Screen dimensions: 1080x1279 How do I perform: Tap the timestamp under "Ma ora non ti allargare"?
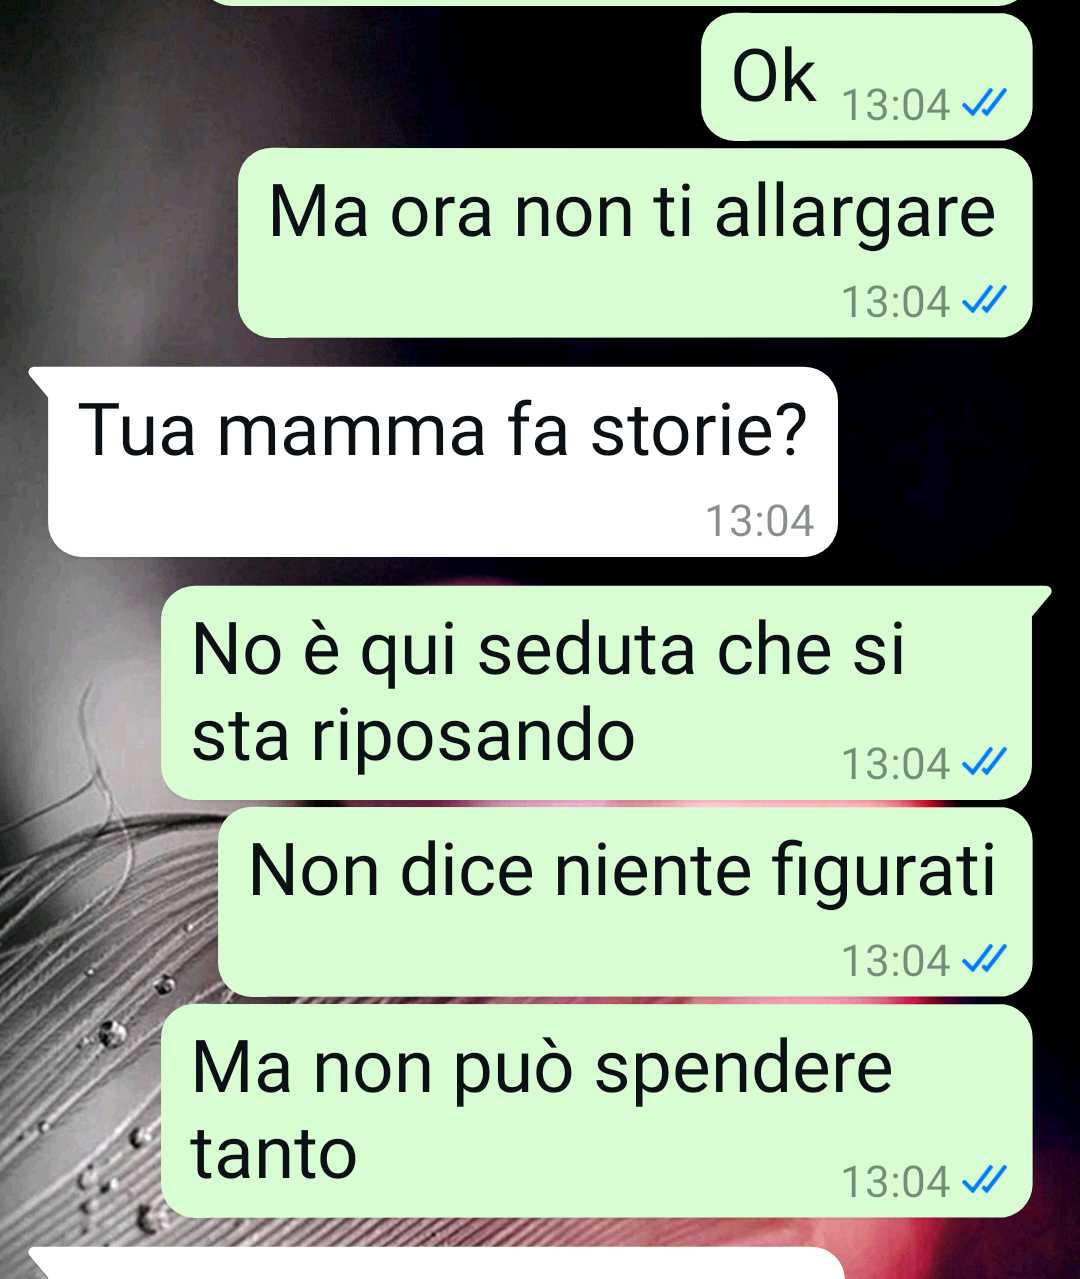[896, 301]
